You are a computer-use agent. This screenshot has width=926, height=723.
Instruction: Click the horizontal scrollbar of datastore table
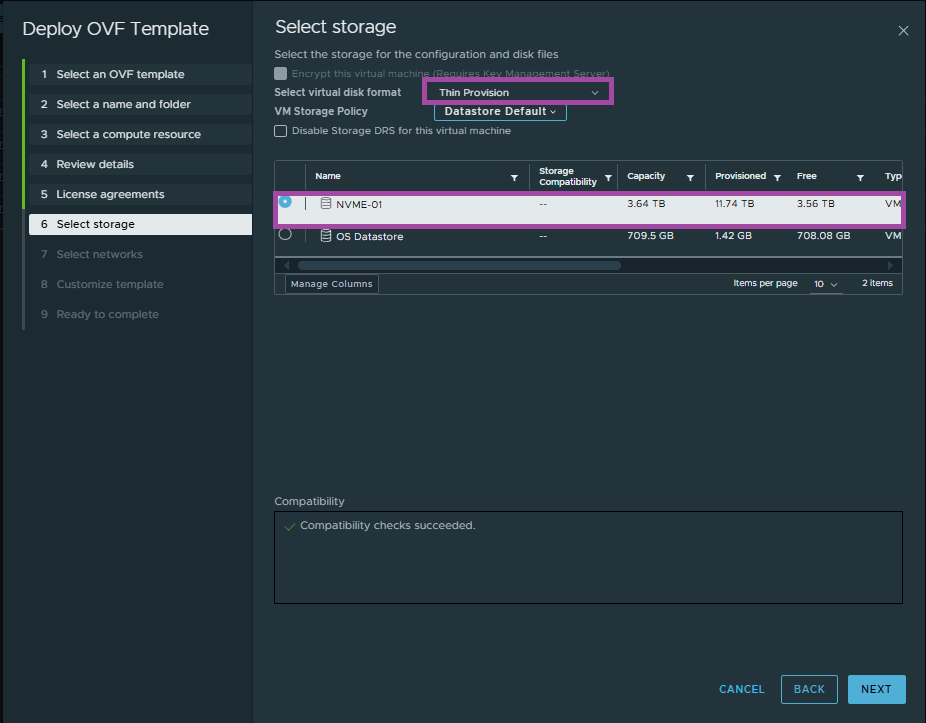click(459, 266)
